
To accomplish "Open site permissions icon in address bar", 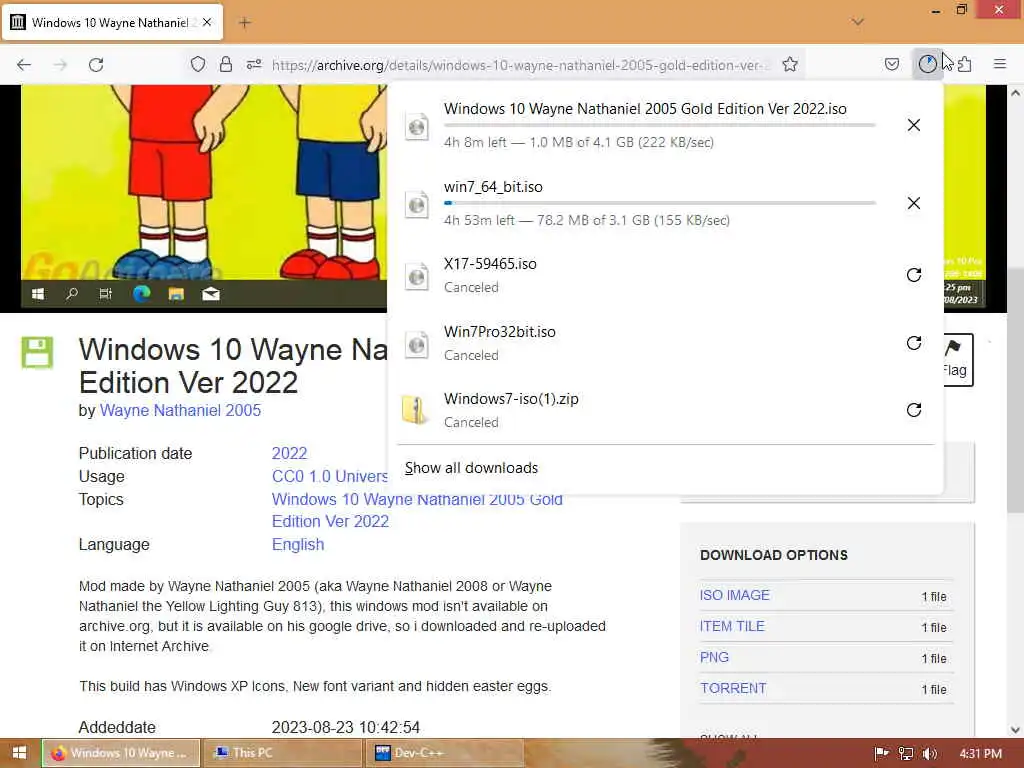I will [254, 64].
